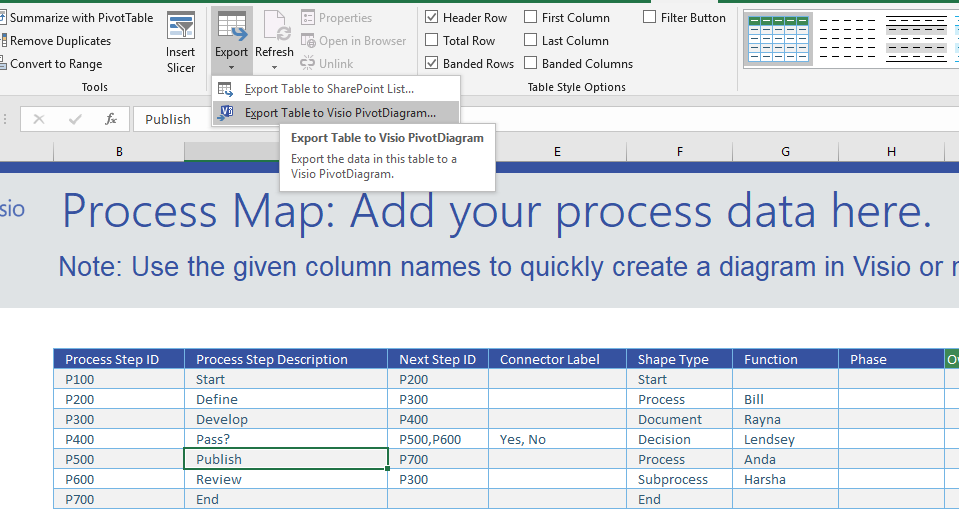Select the Process Step Description header cell

click(x=285, y=359)
